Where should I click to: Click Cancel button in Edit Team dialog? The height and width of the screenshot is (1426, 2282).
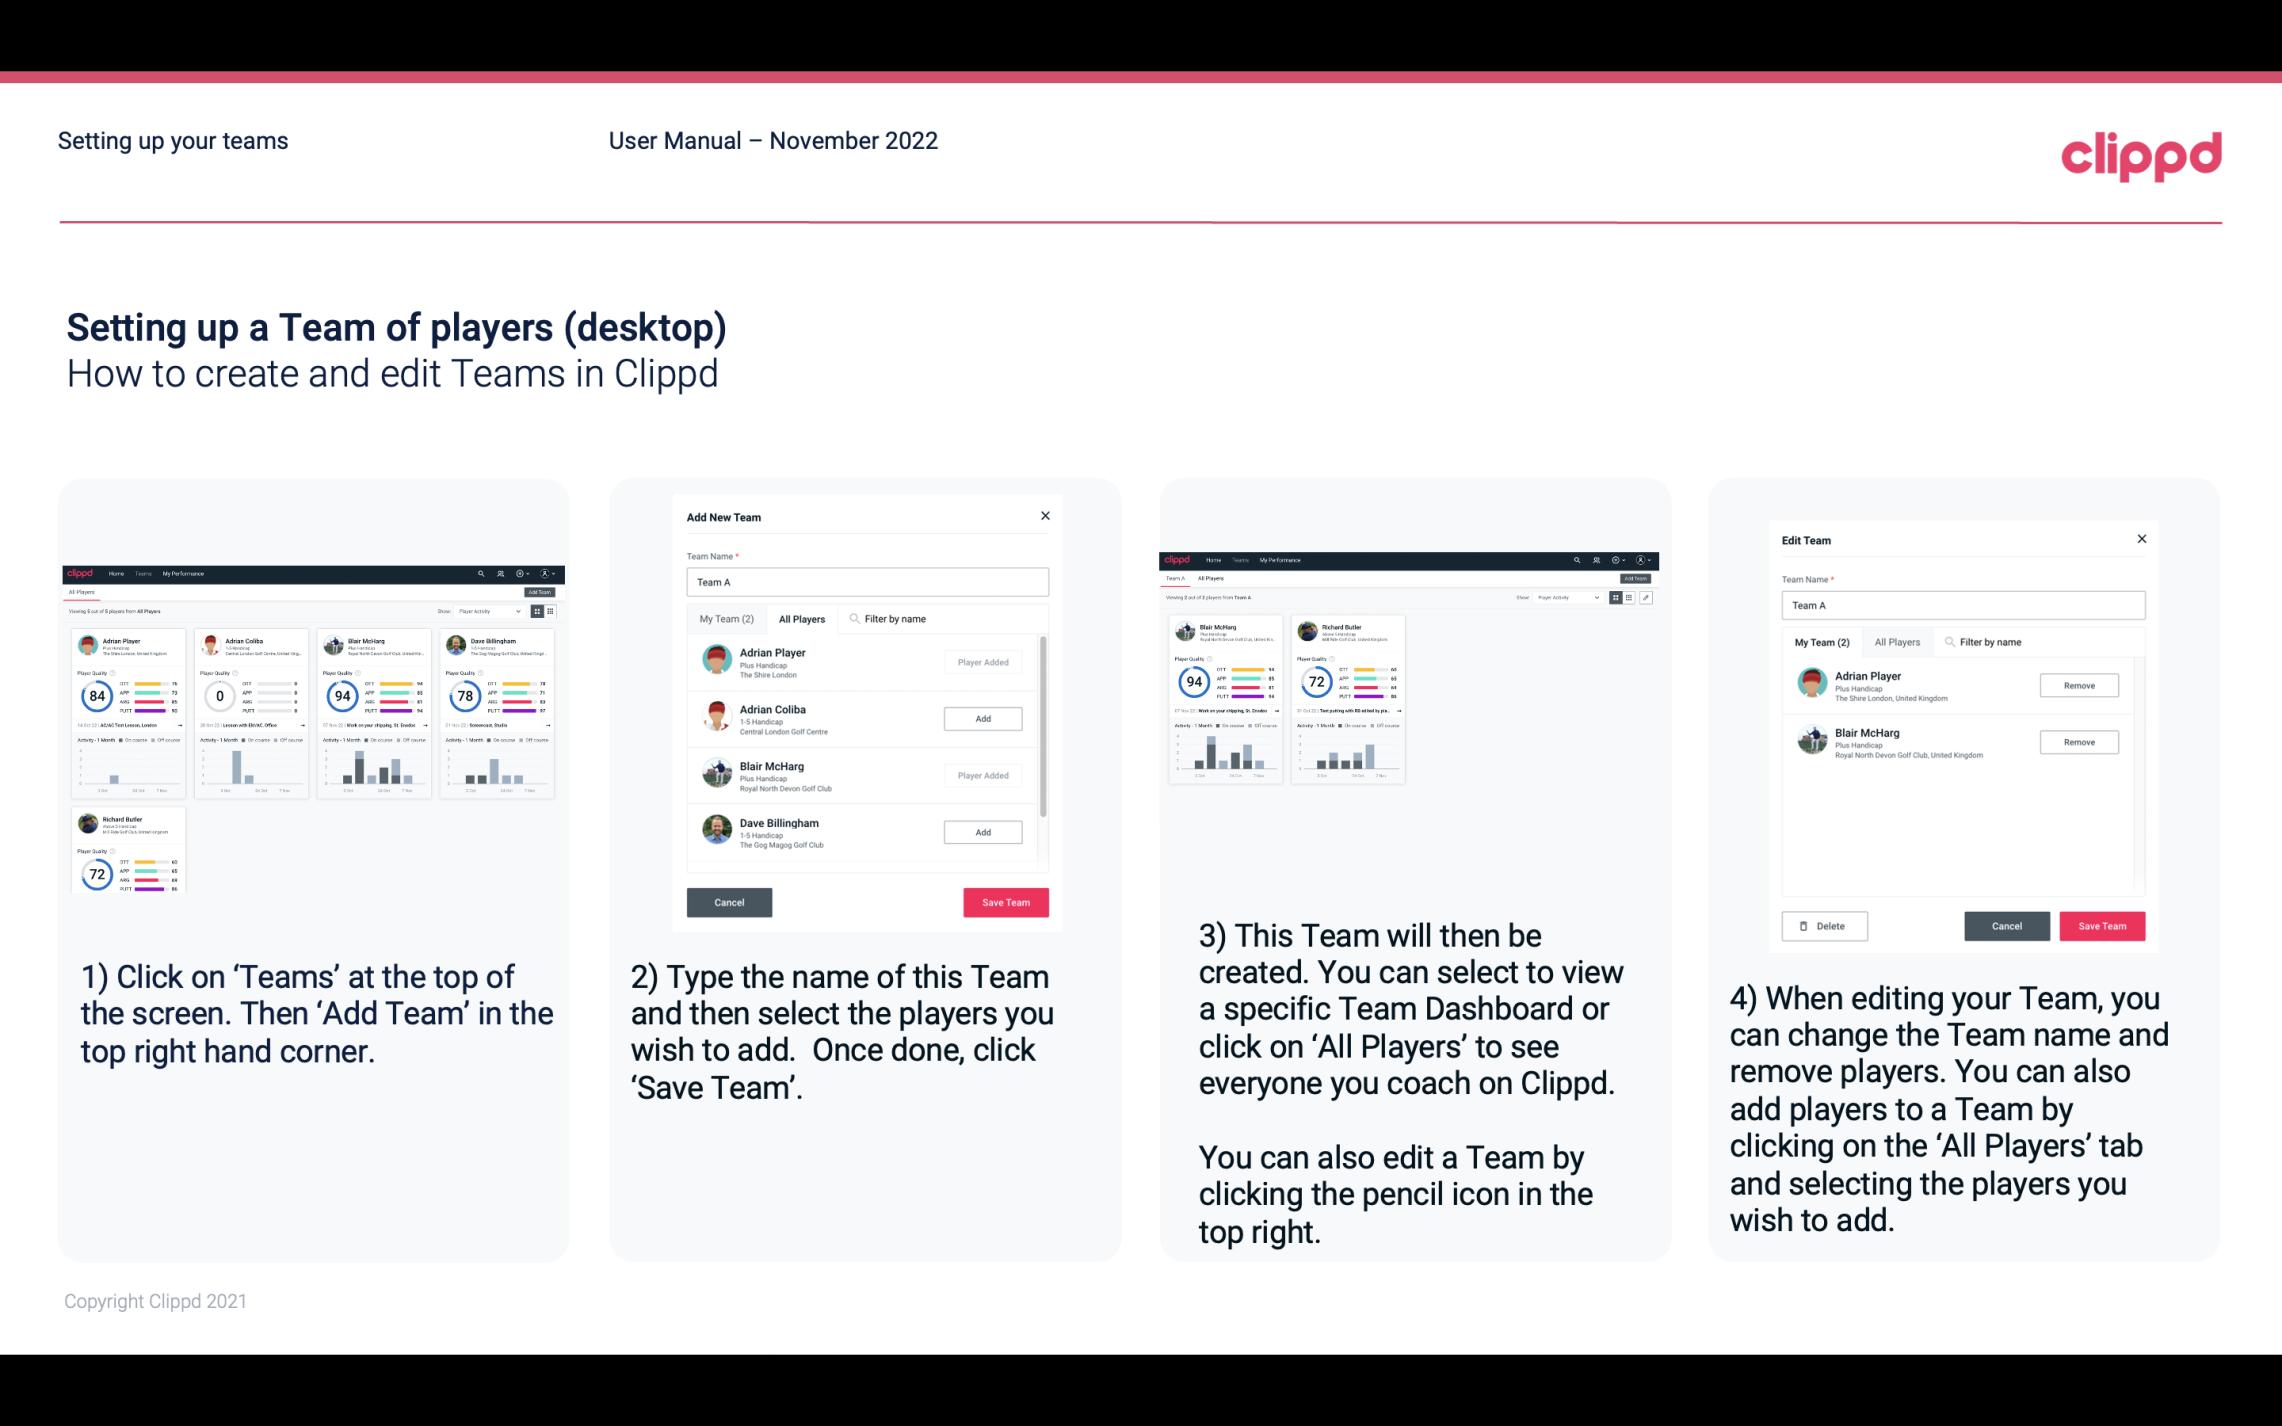[x=2006, y=925]
